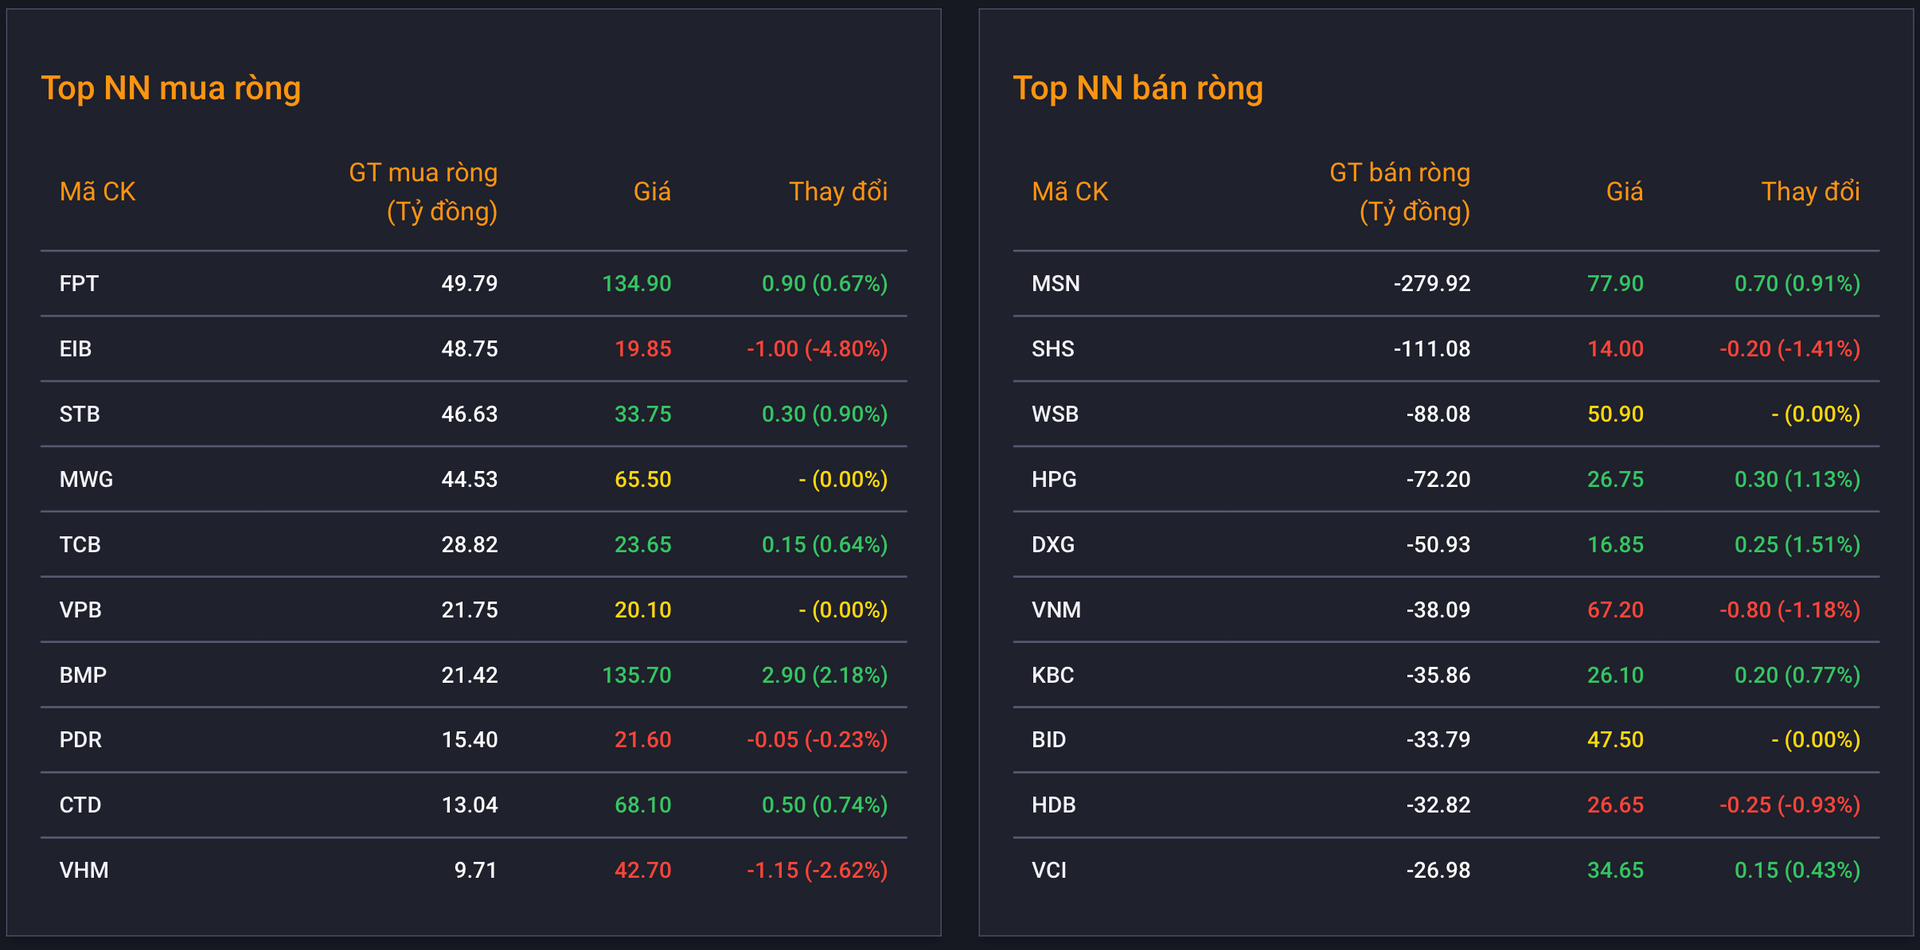Click FPT net buy value 49.79
Screen dimensions: 1920x950
tap(469, 284)
